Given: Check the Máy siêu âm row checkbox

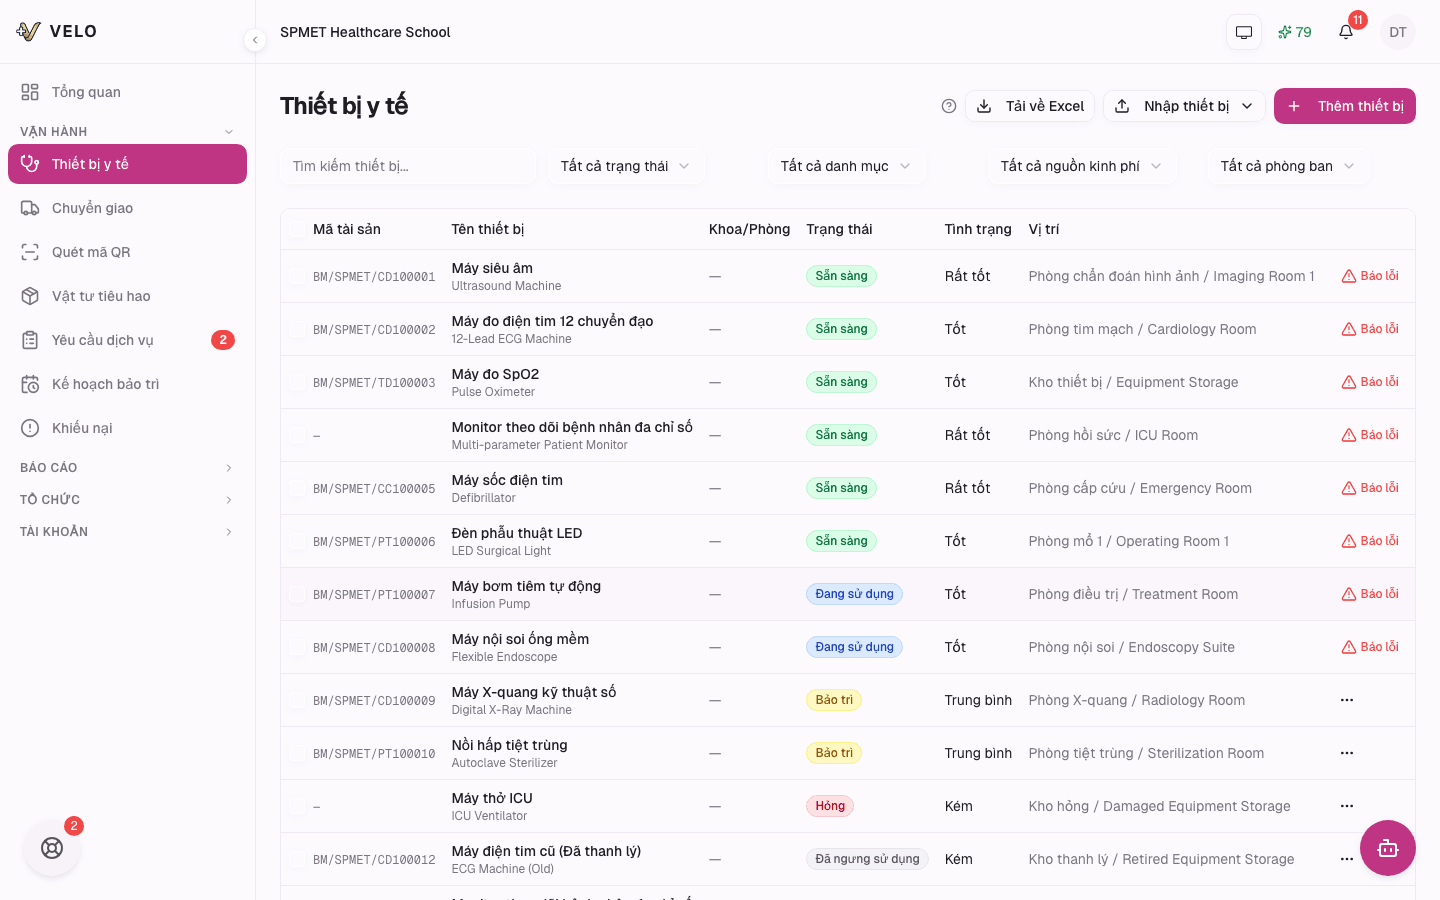Looking at the screenshot, I should pyautogui.click(x=298, y=277).
